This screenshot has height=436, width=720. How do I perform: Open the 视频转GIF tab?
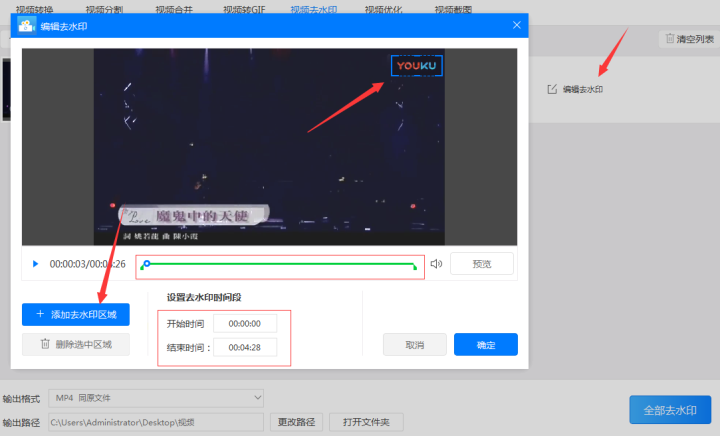click(x=244, y=9)
